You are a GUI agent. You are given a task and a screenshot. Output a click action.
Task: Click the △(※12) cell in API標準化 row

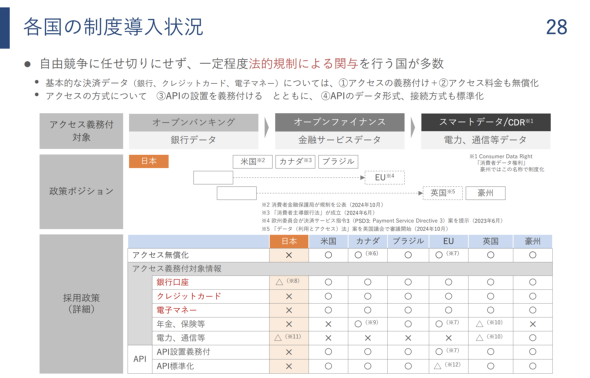448,366
